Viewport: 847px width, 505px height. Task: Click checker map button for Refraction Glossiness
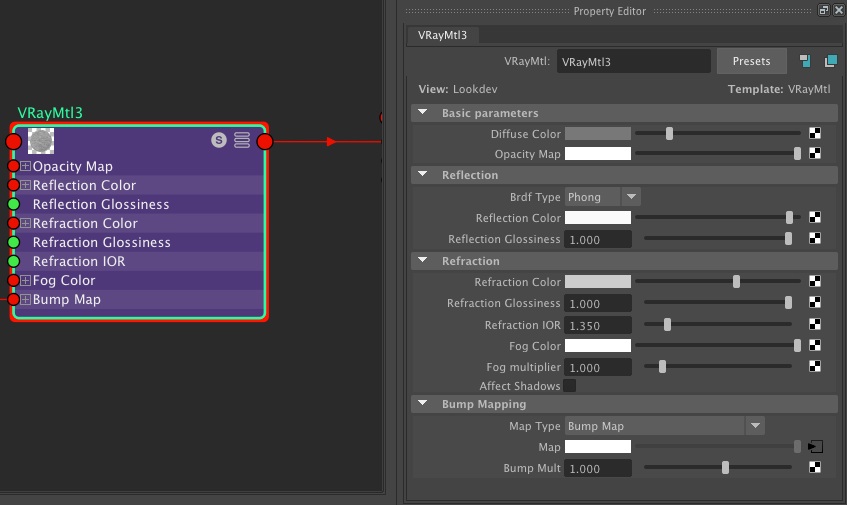(x=815, y=302)
